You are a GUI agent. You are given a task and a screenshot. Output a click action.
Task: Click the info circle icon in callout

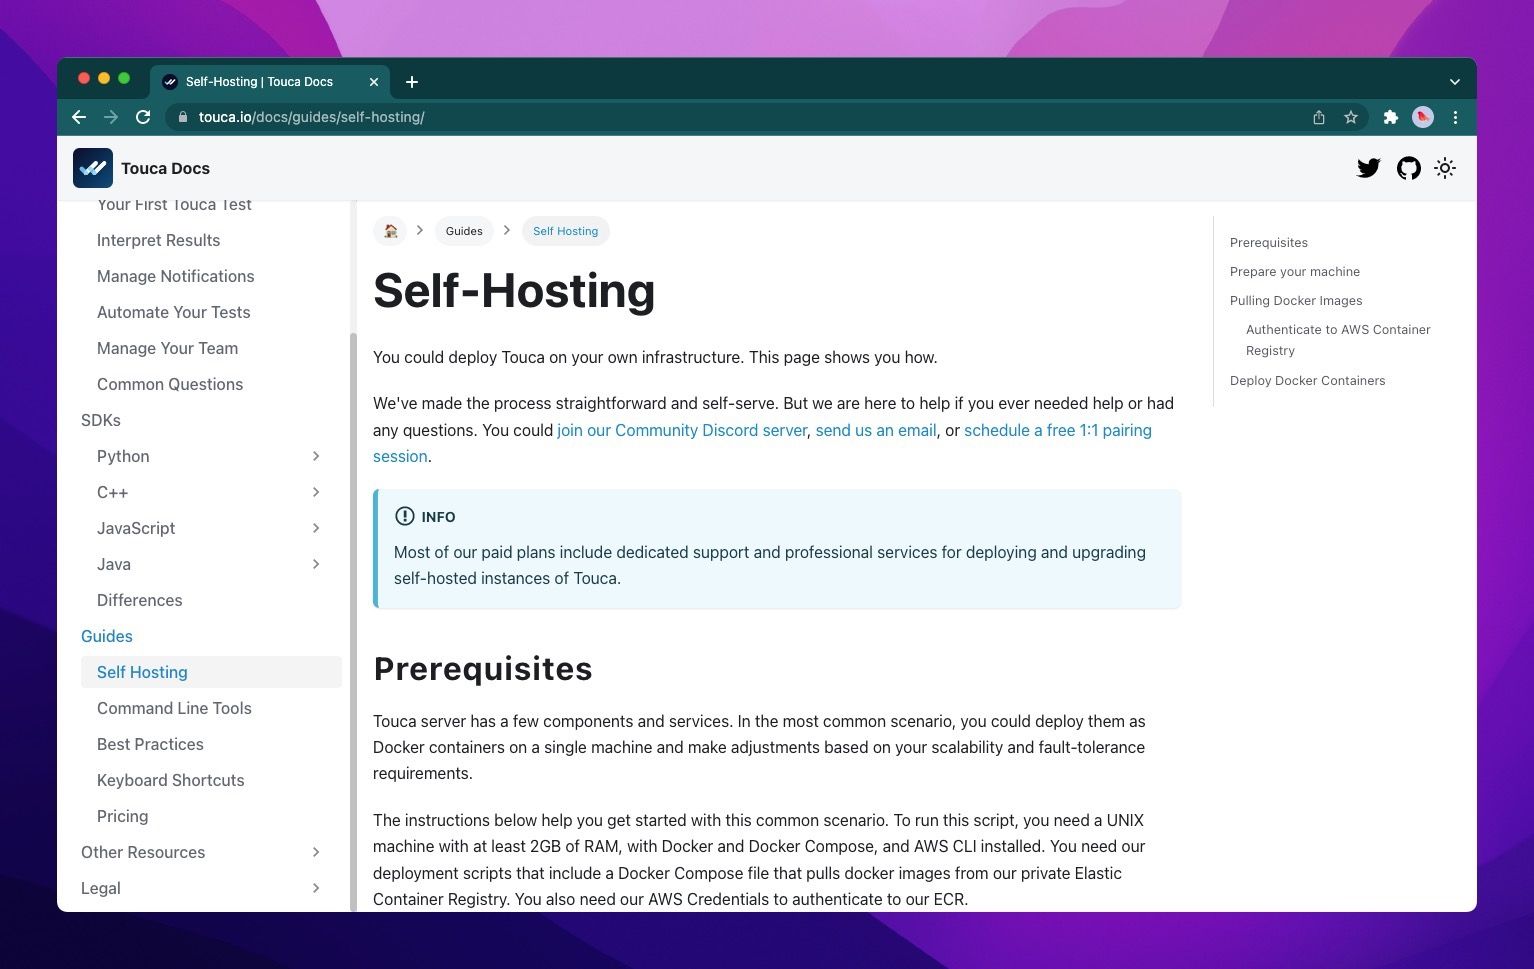[x=404, y=516]
